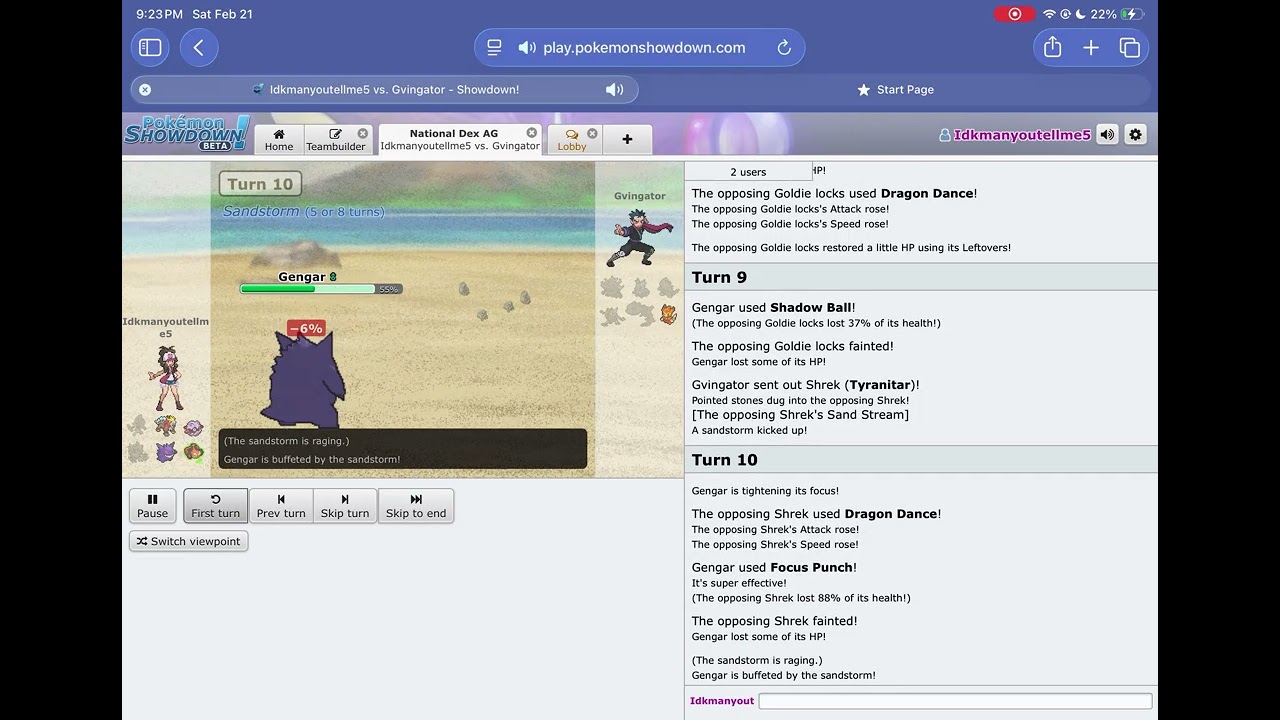Tap the red screen recording indicator
The width and height of the screenshot is (1280, 720).
(x=1014, y=14)
